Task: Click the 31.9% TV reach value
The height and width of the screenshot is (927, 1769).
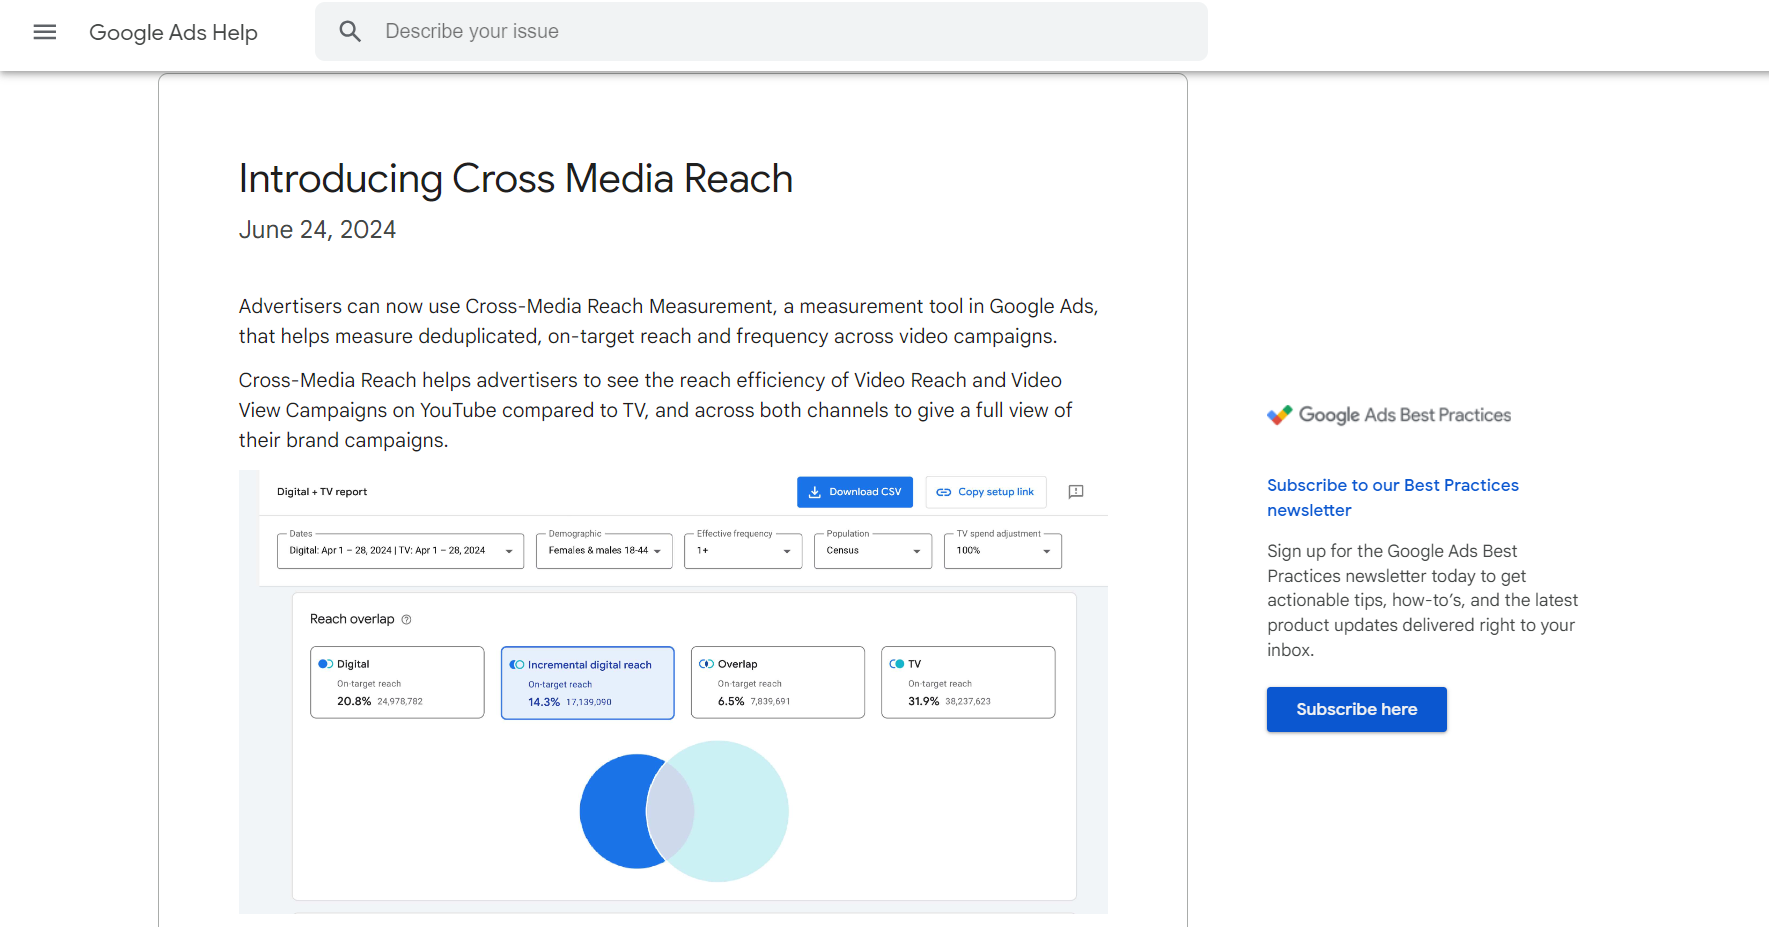Action: pyautogui.click(x=924, y=701)
